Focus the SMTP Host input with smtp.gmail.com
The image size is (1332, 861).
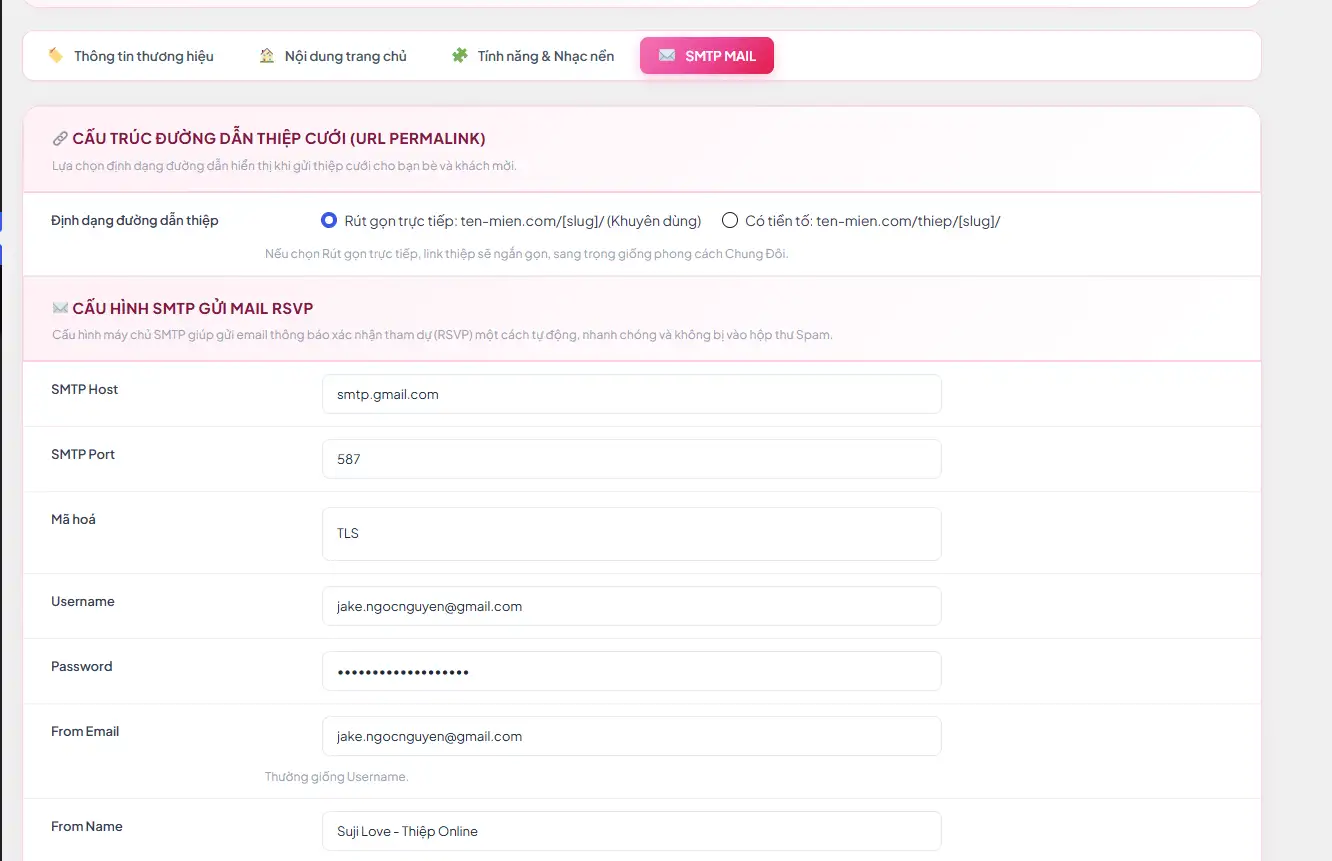632,394
